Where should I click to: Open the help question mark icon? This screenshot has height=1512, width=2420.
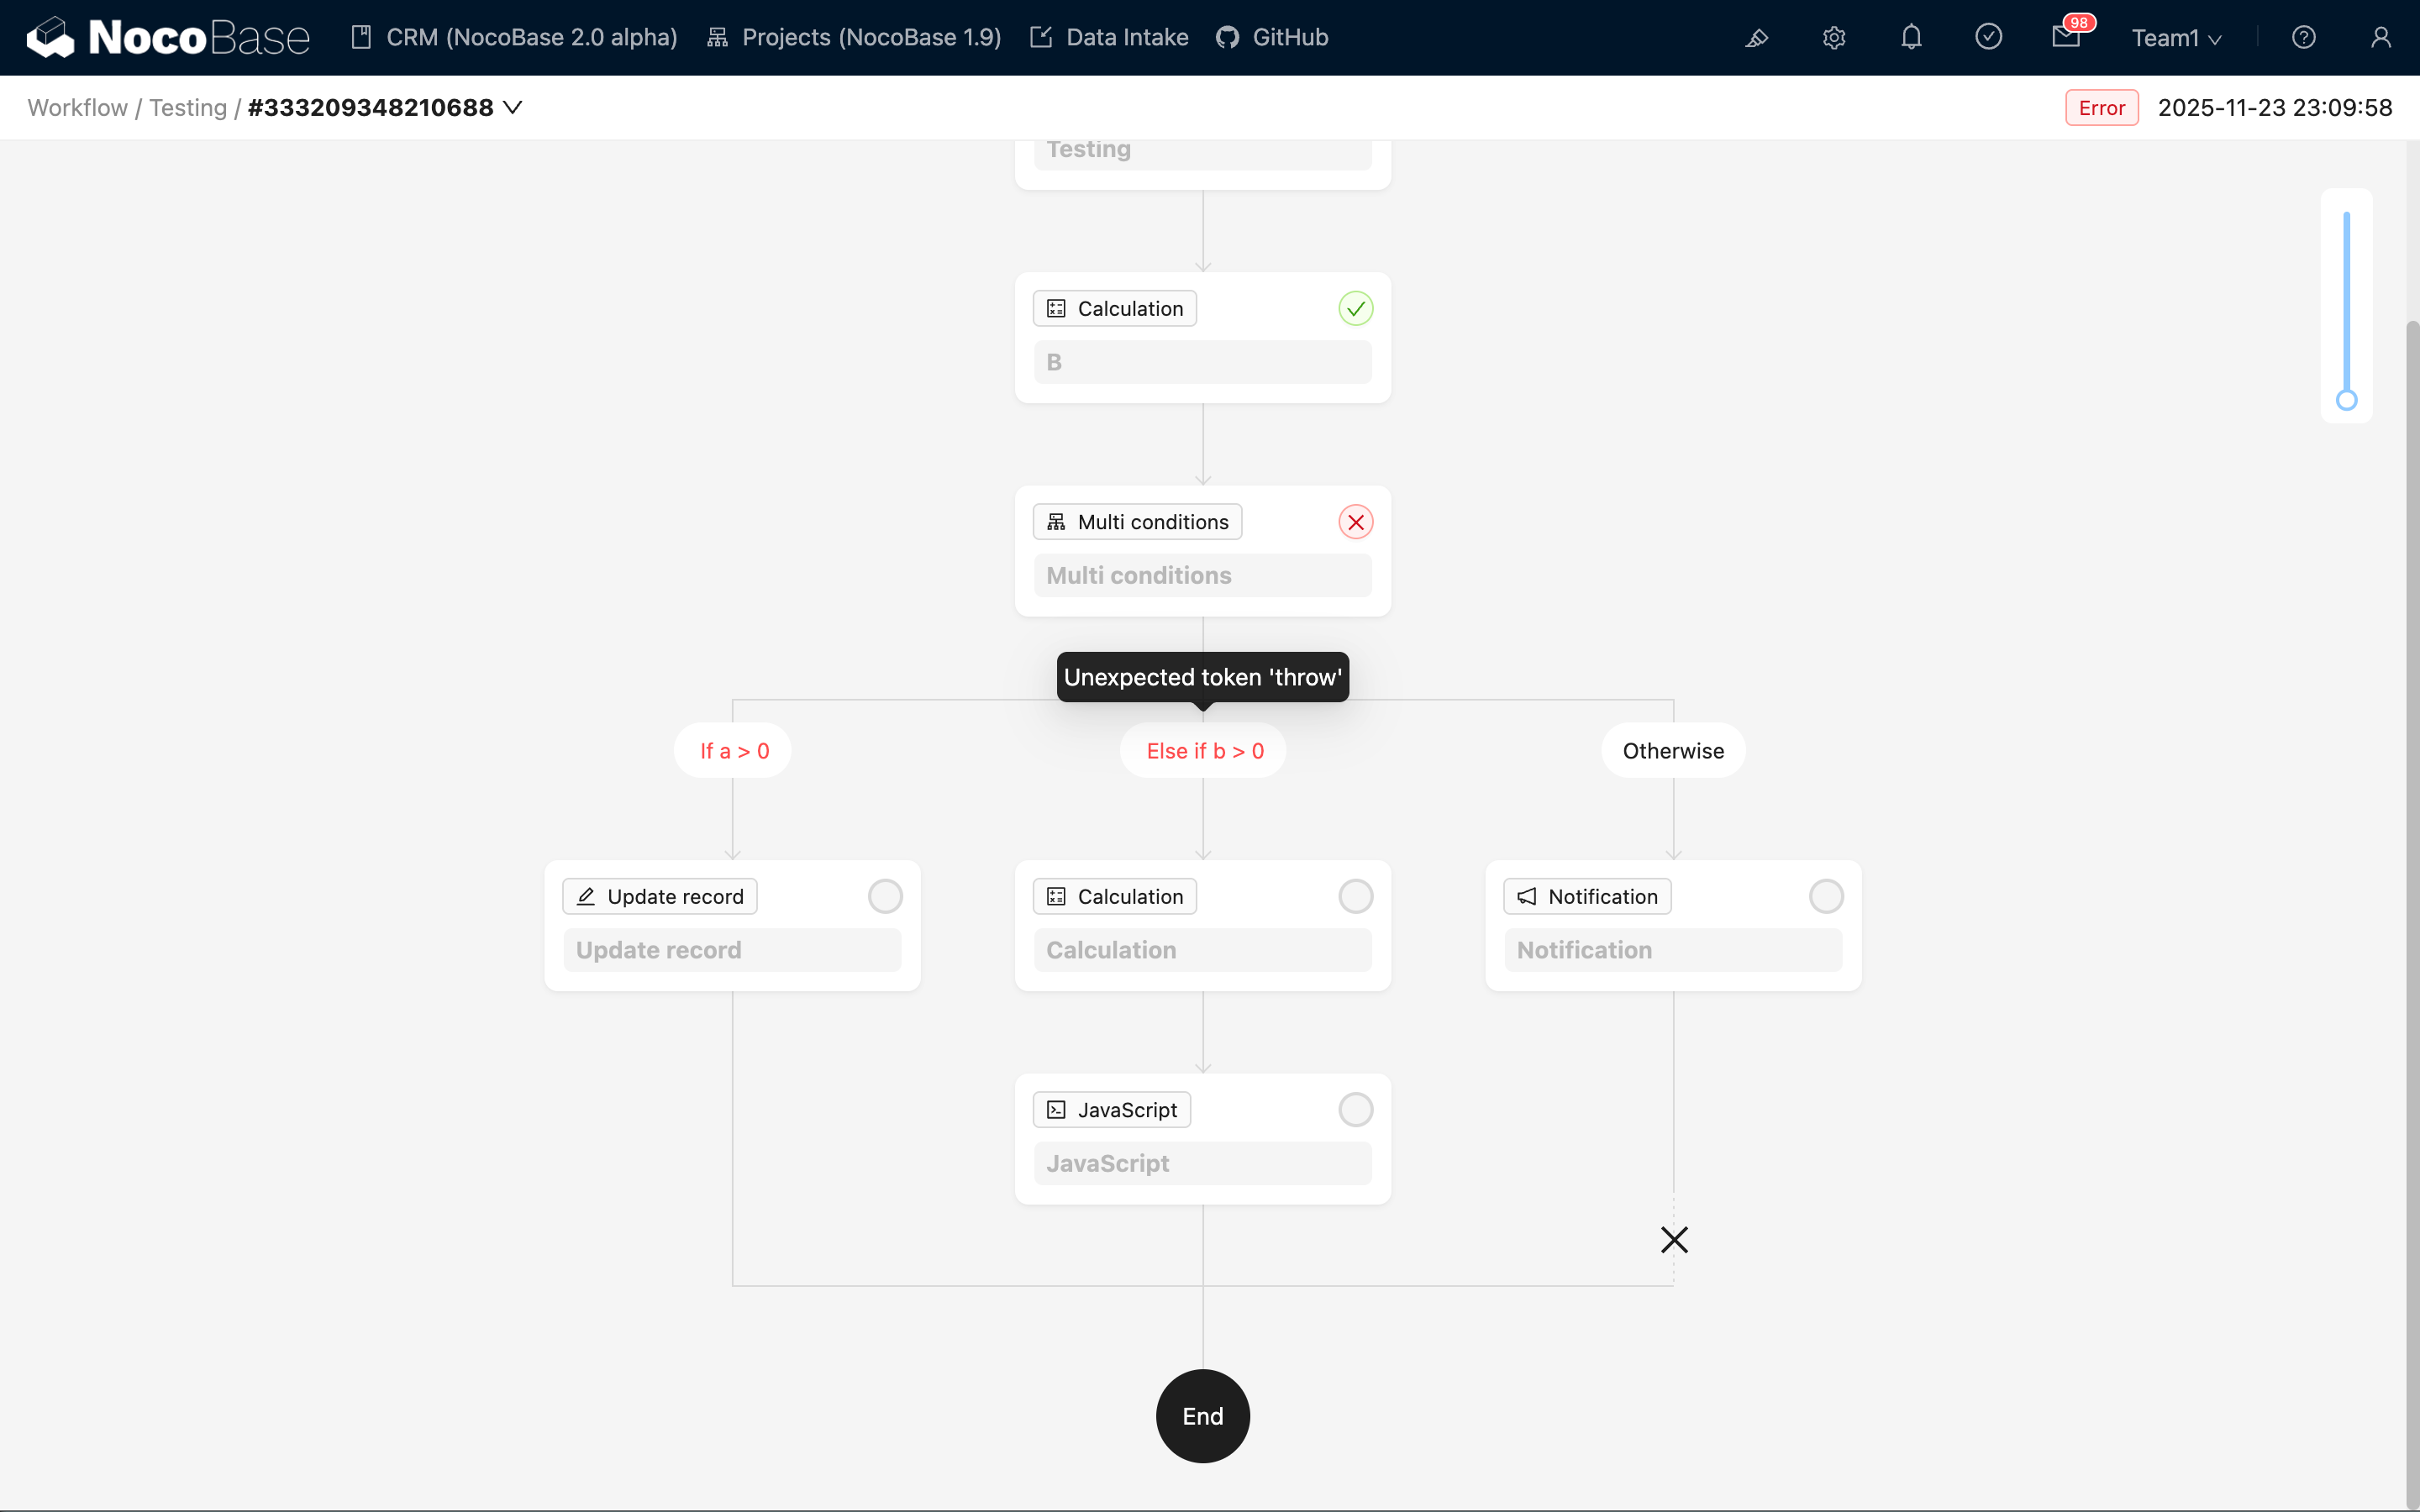(x=2303, y=38)
